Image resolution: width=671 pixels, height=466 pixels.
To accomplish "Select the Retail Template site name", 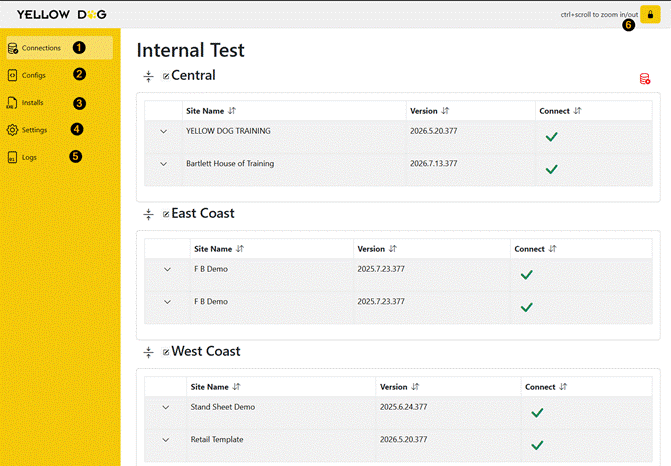I will pyautogui.click(x=217, y=439).
